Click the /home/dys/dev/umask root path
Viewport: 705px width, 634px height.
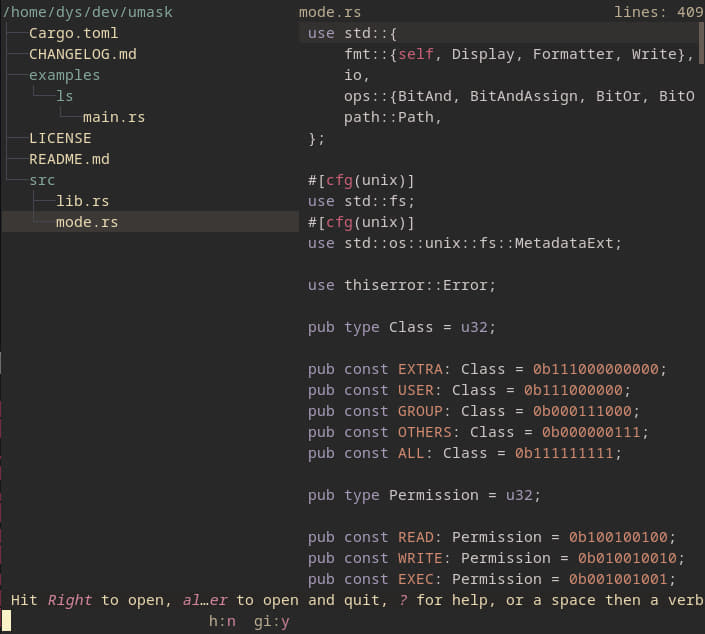[x=87, y=12]
